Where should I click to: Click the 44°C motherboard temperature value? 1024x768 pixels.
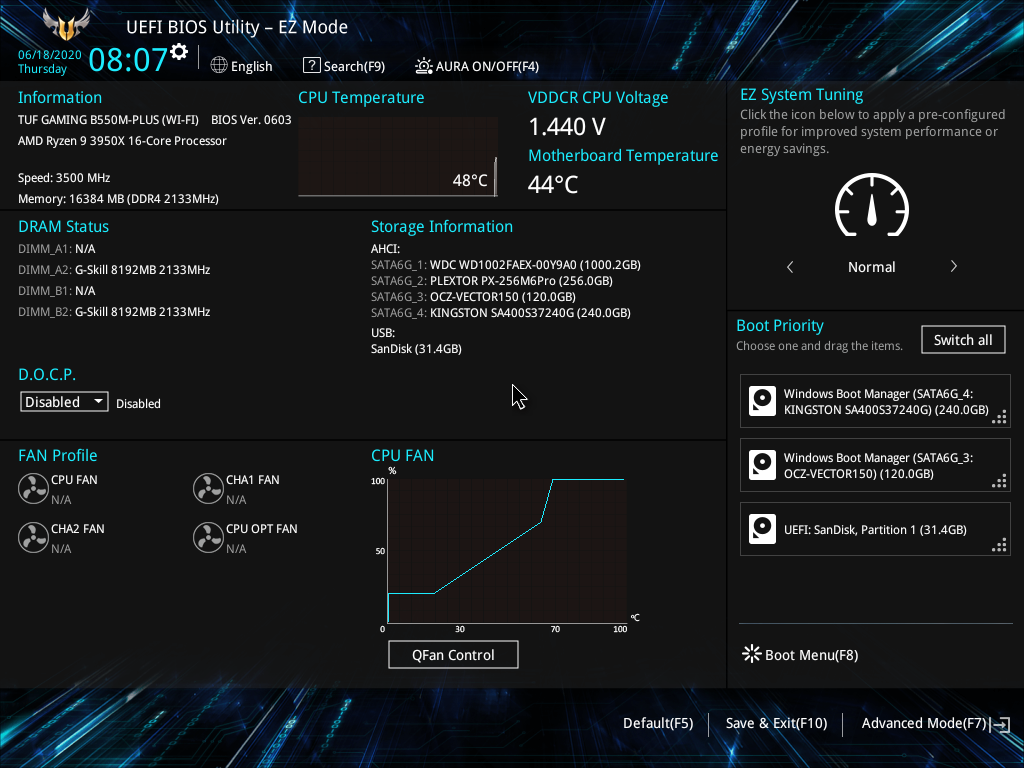(553, 185)
